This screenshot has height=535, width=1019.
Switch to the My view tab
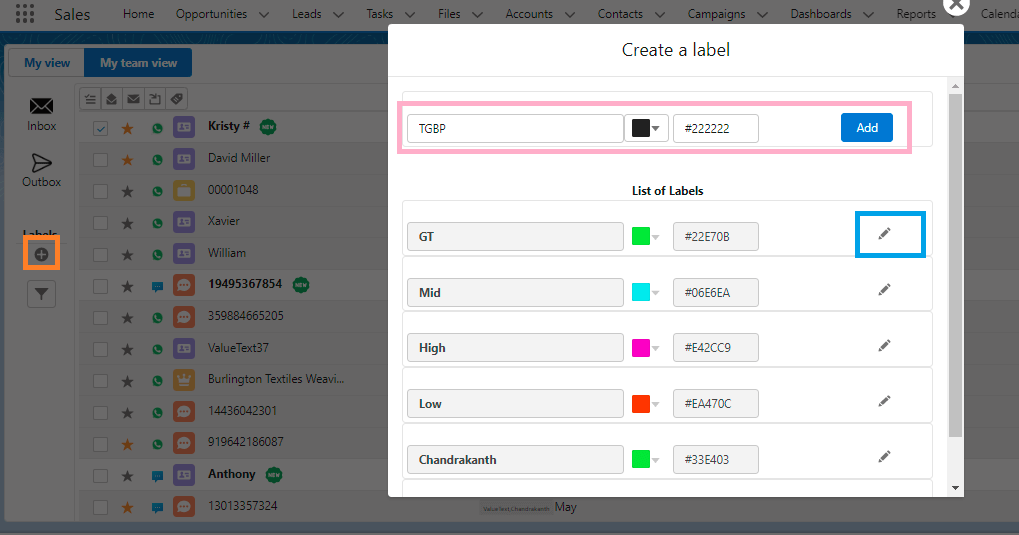pyautogui.click(x=47, y=63)
